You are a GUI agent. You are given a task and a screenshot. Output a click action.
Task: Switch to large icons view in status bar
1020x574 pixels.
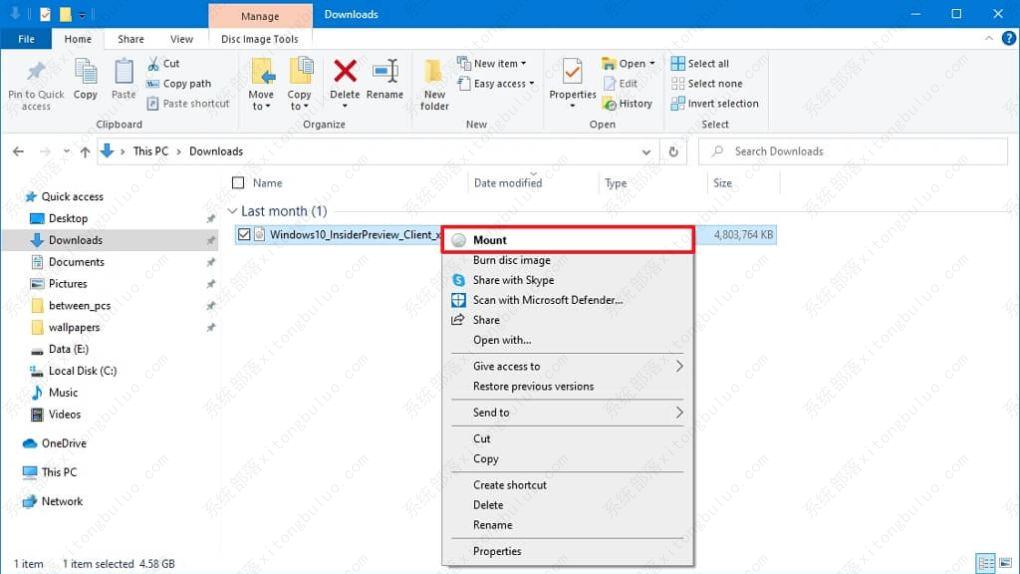1004,564
